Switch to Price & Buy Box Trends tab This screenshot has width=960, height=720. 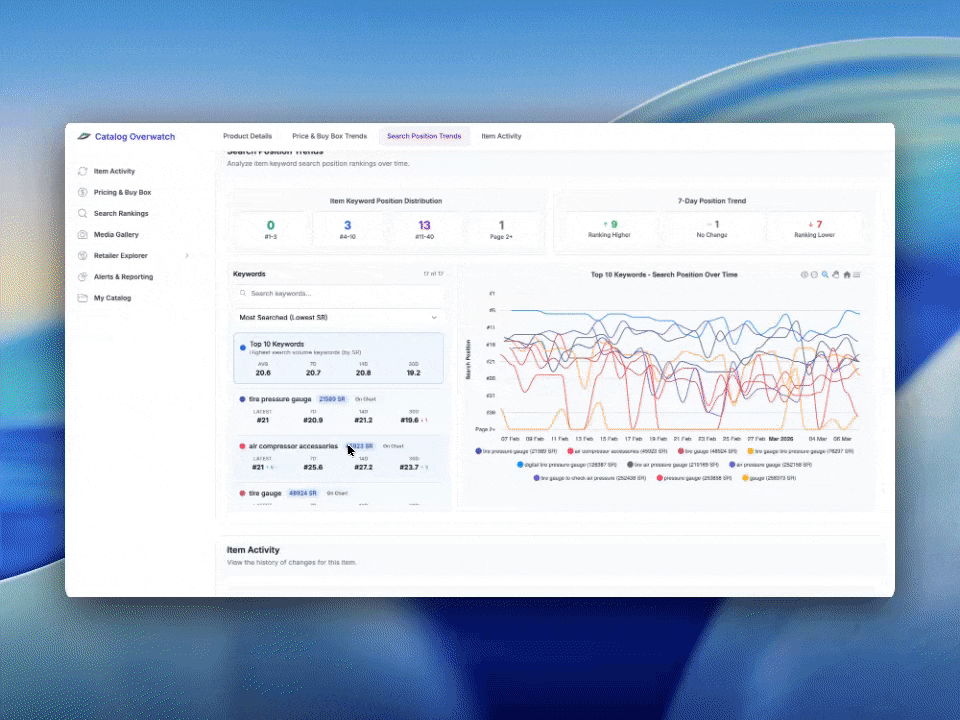(329, 136)
